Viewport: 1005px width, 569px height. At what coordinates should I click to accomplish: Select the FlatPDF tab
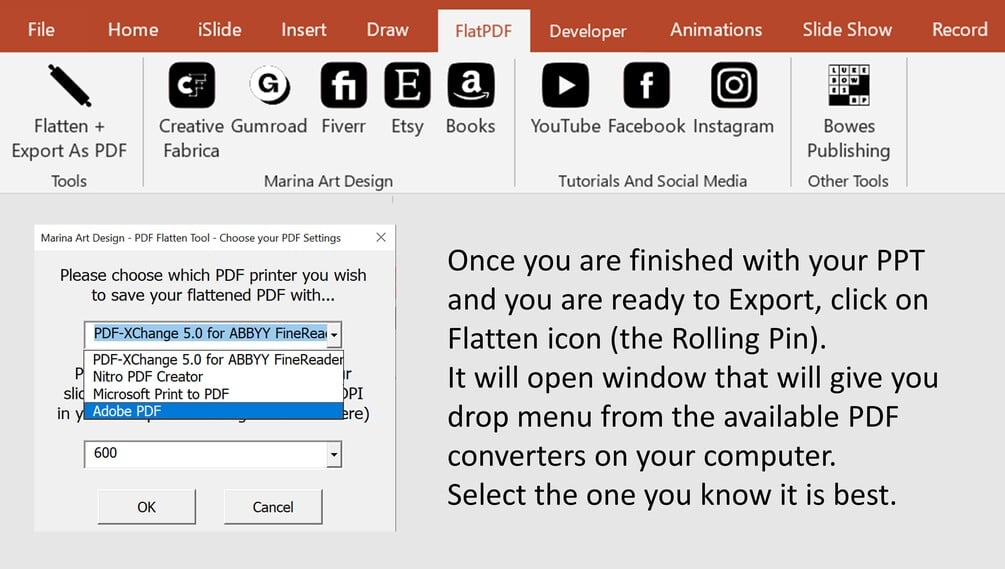tap(483, 31)
